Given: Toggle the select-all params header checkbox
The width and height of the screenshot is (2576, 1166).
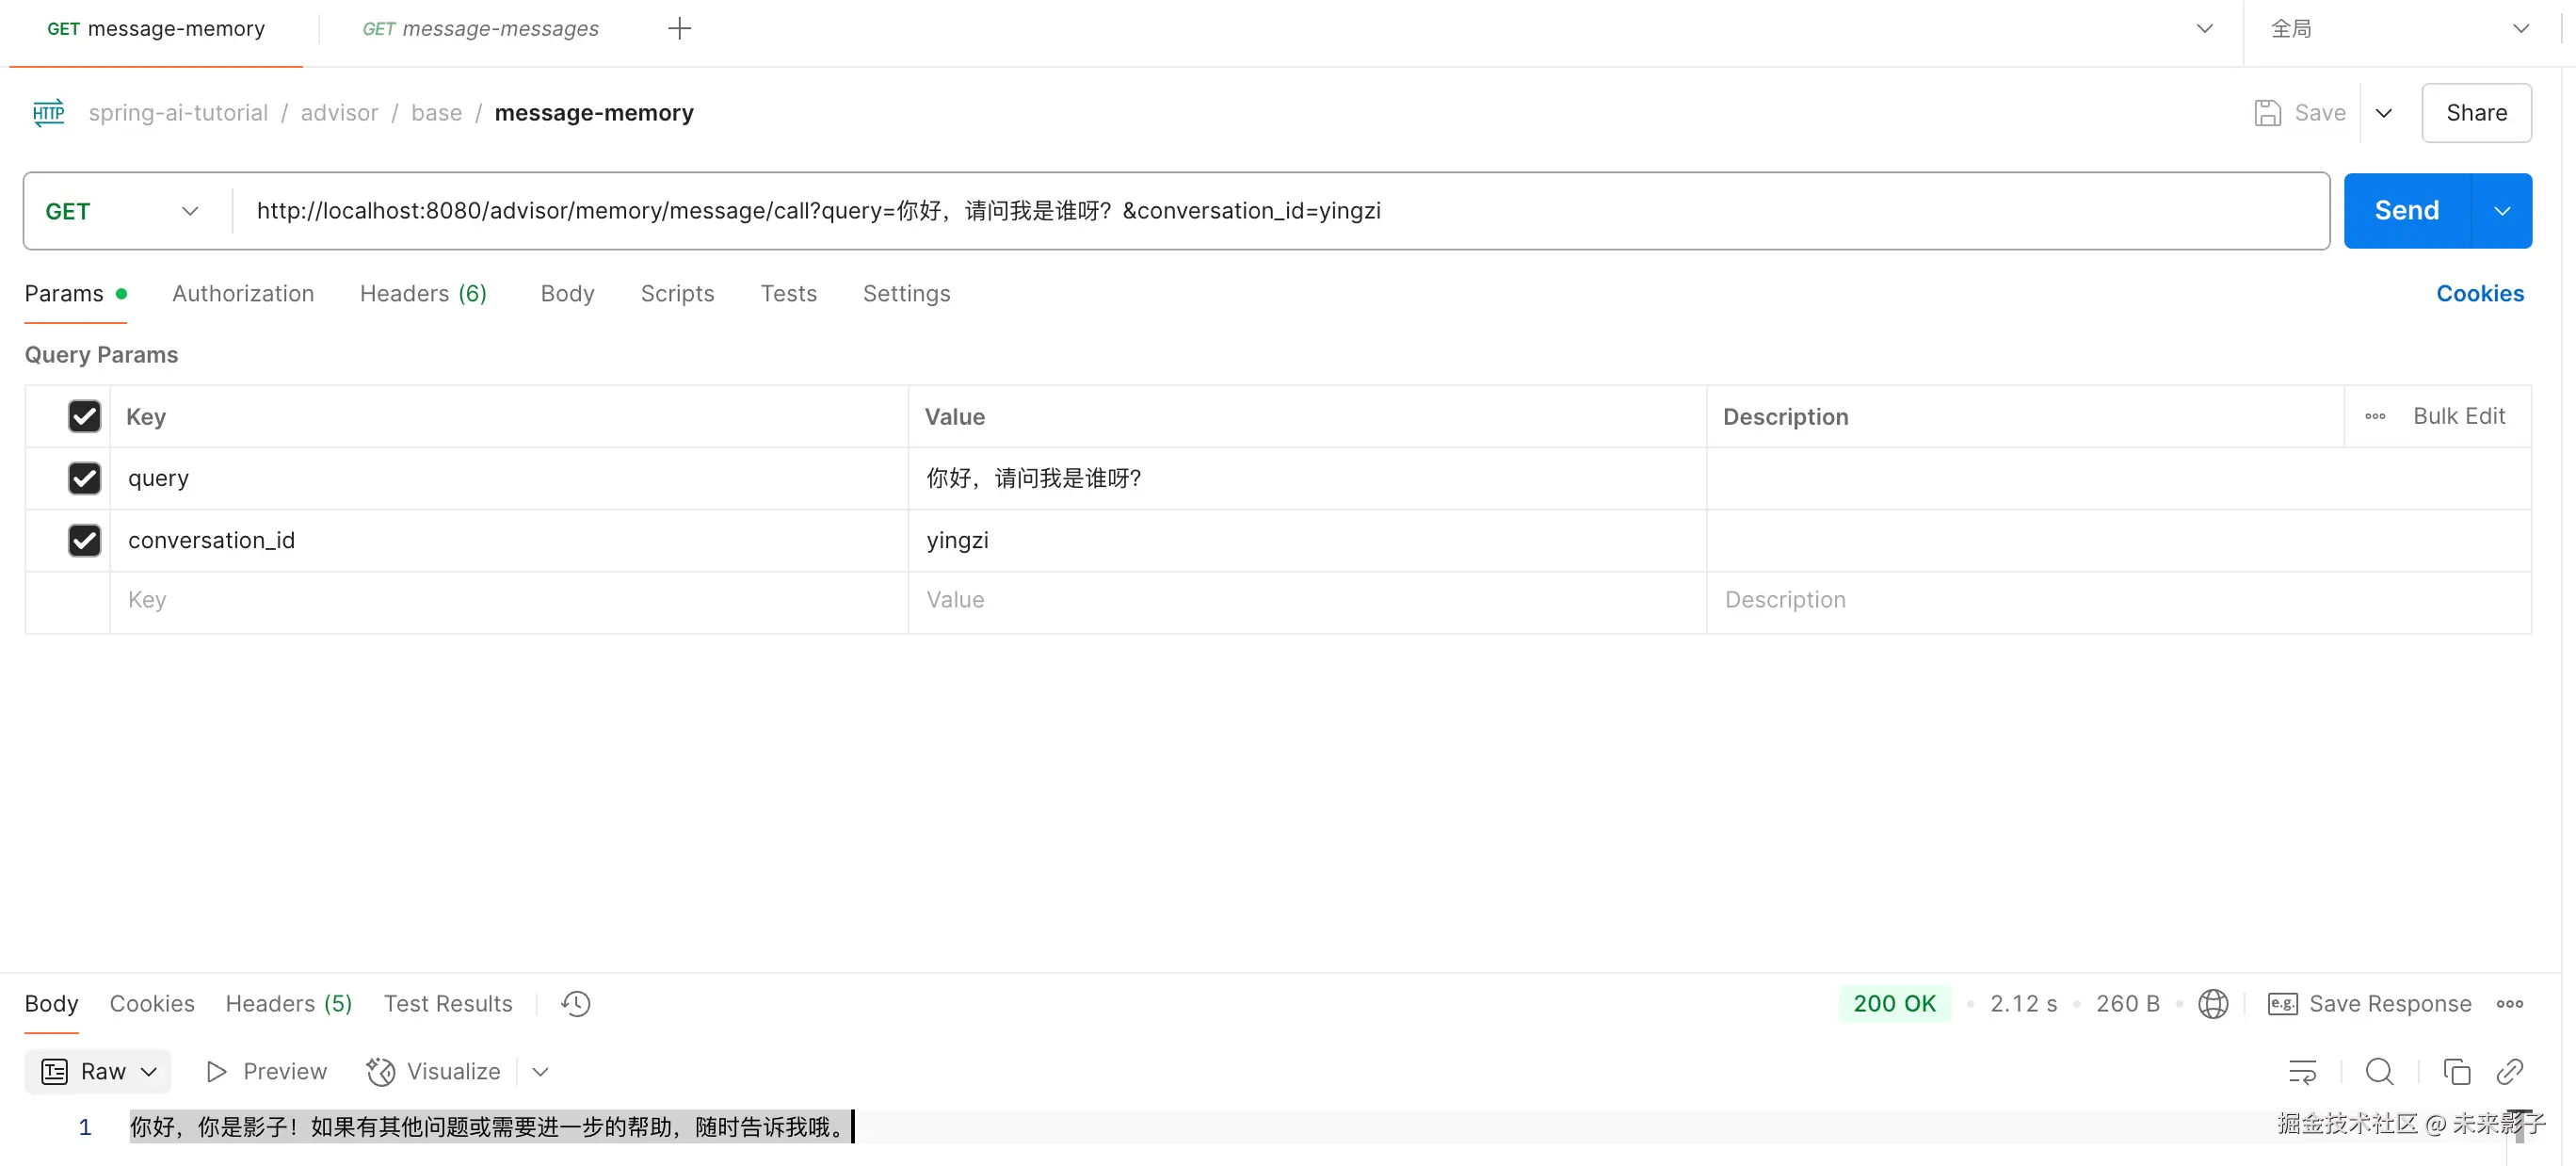Looking at the screenshot, I should [x=84, y=416].
